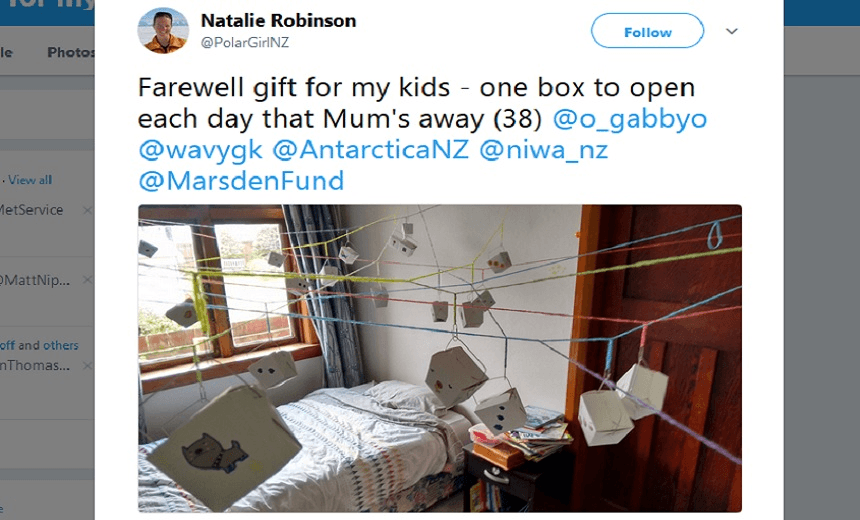This screenshot has width=860, height=520.
Task: Click the 'and others' followers link
Action: [48, 345]
